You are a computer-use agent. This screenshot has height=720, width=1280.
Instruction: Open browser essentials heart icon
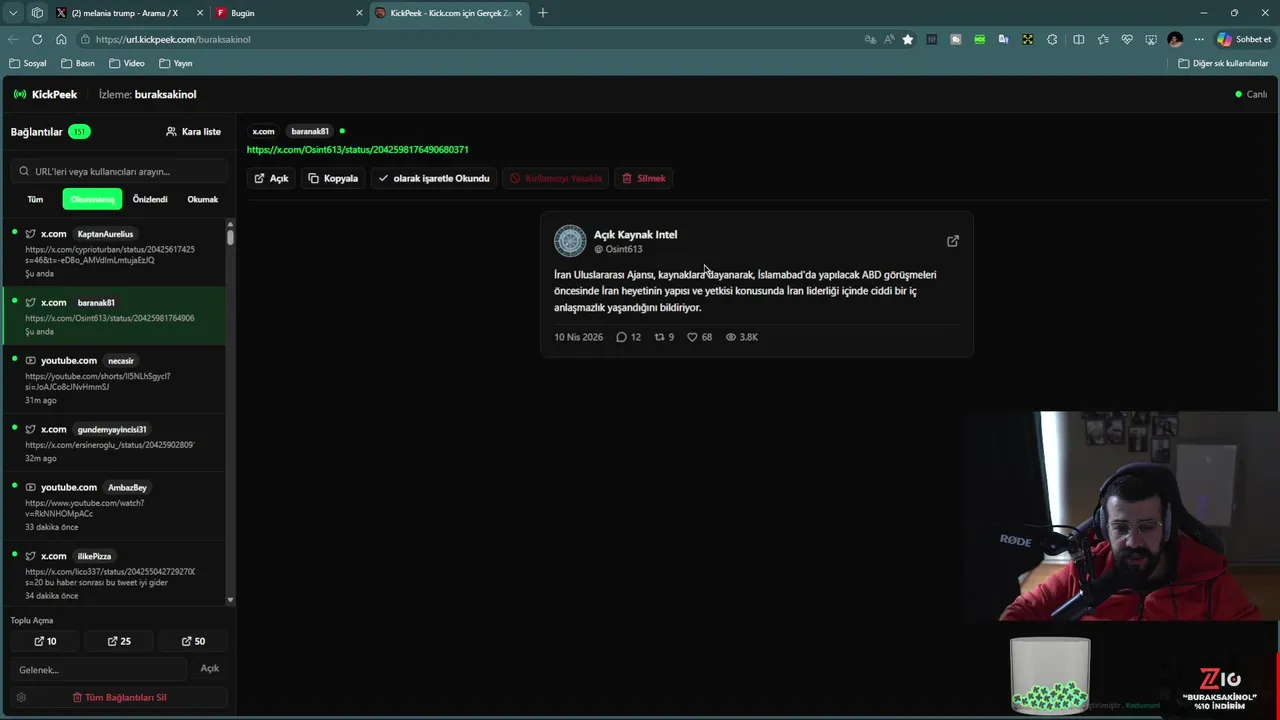pyautogui.click(x=1127, y=39)
